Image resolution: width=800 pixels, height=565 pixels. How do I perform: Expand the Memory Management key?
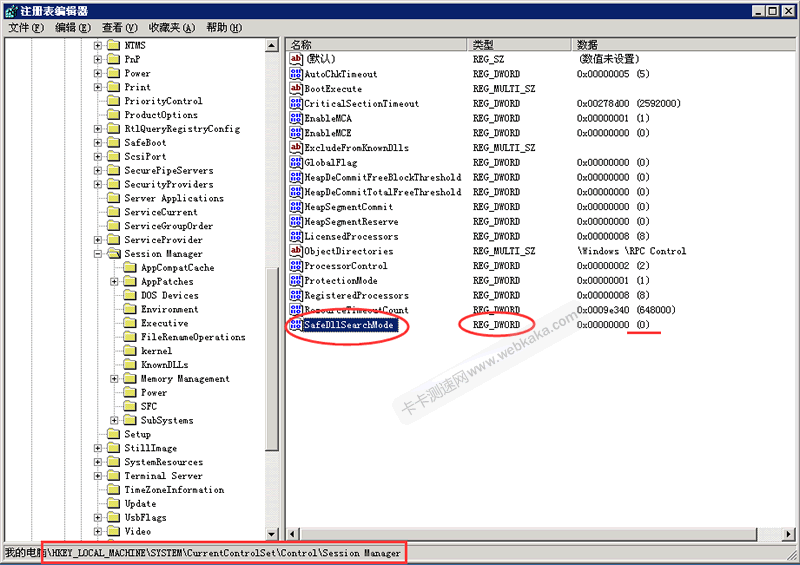(114, 379)
